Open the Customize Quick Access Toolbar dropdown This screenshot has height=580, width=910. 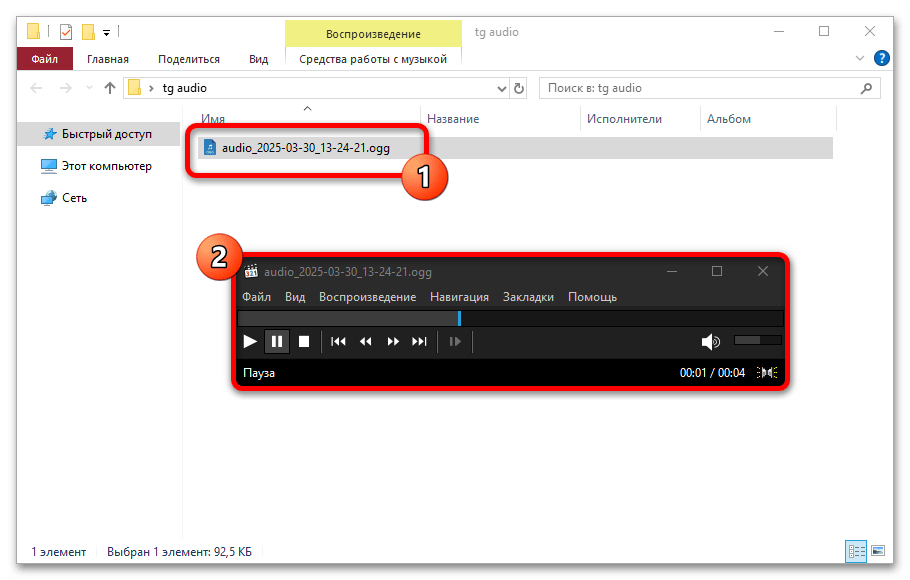(106, 33)
